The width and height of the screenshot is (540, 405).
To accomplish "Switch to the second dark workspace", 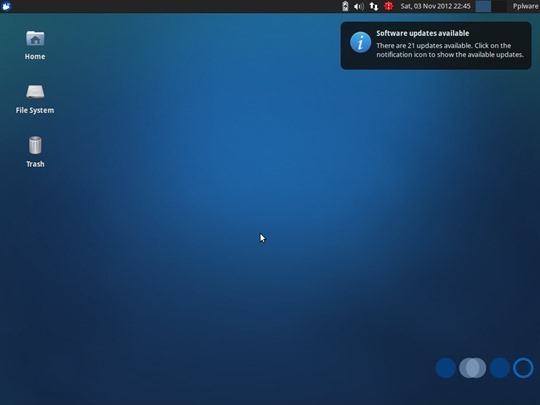I will pos(499,6).
